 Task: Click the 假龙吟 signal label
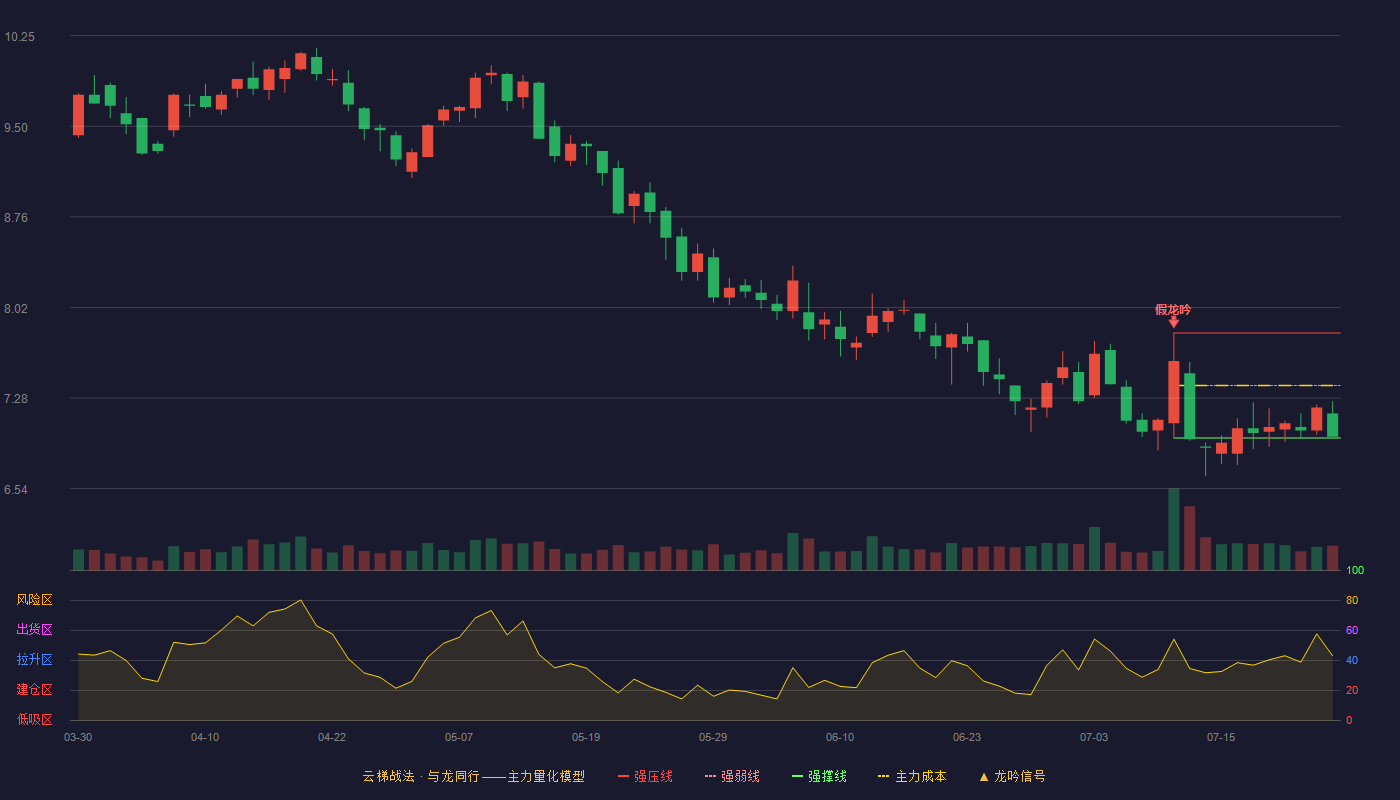coord(1173,310)
